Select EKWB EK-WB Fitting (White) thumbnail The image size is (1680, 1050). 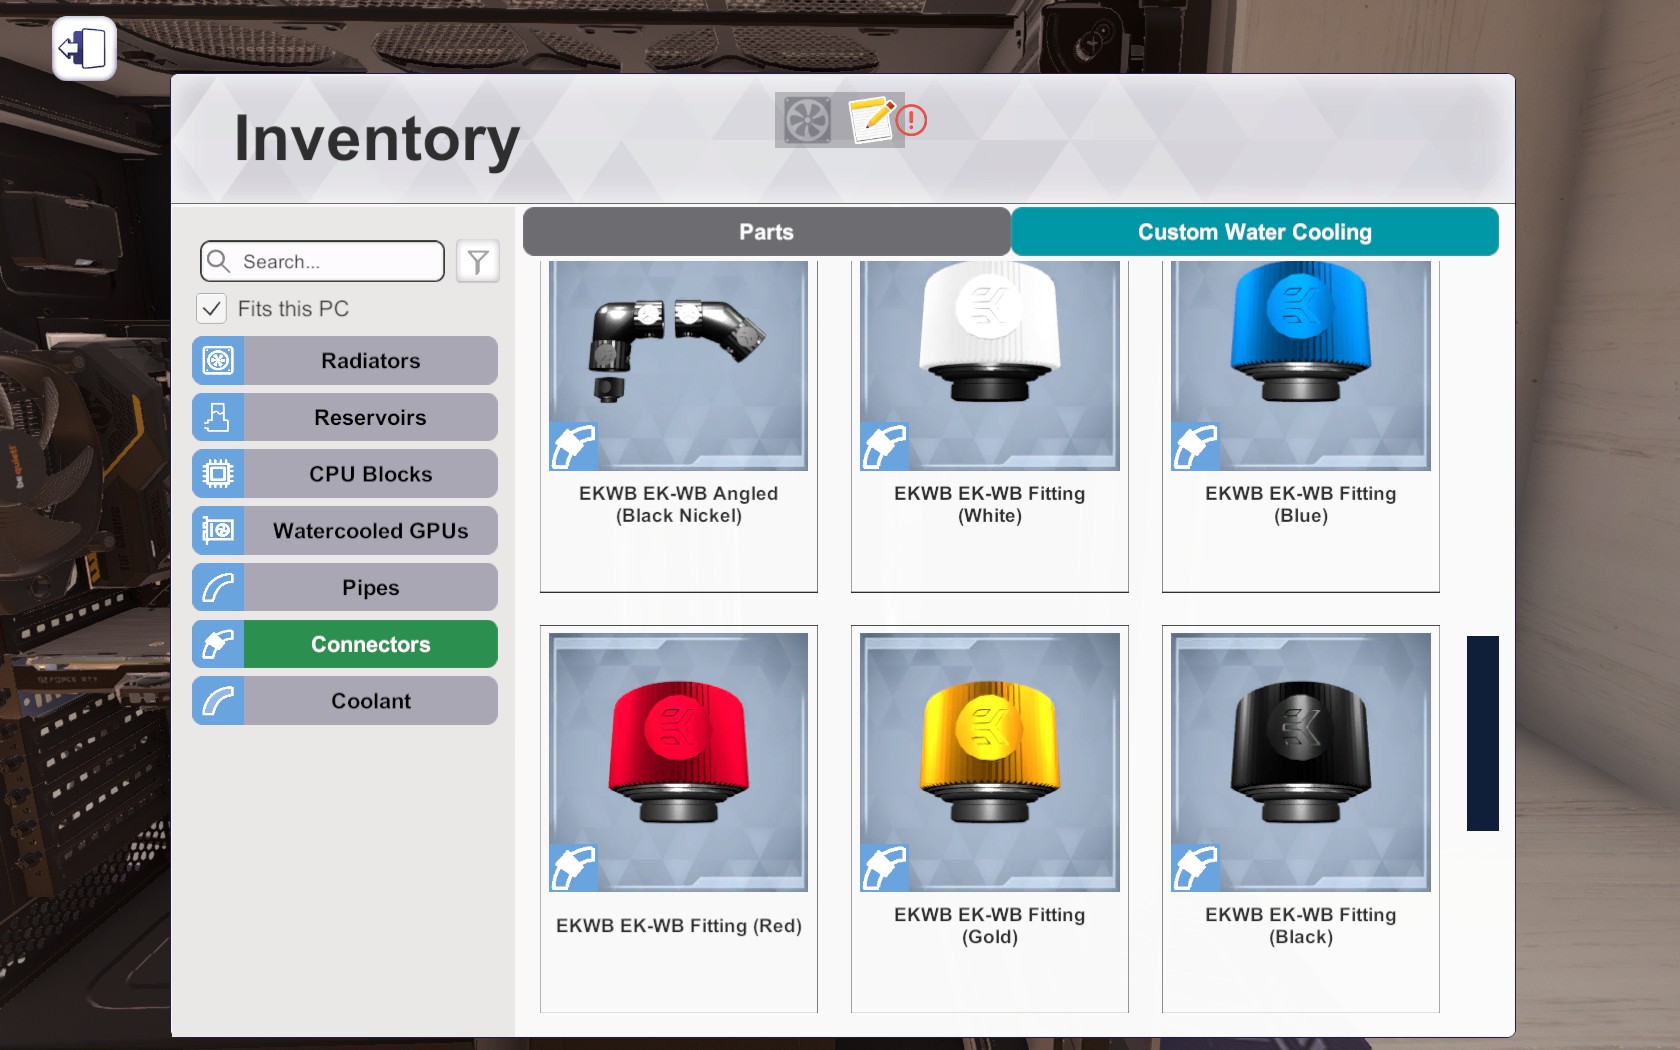click(x=990, y=365)
